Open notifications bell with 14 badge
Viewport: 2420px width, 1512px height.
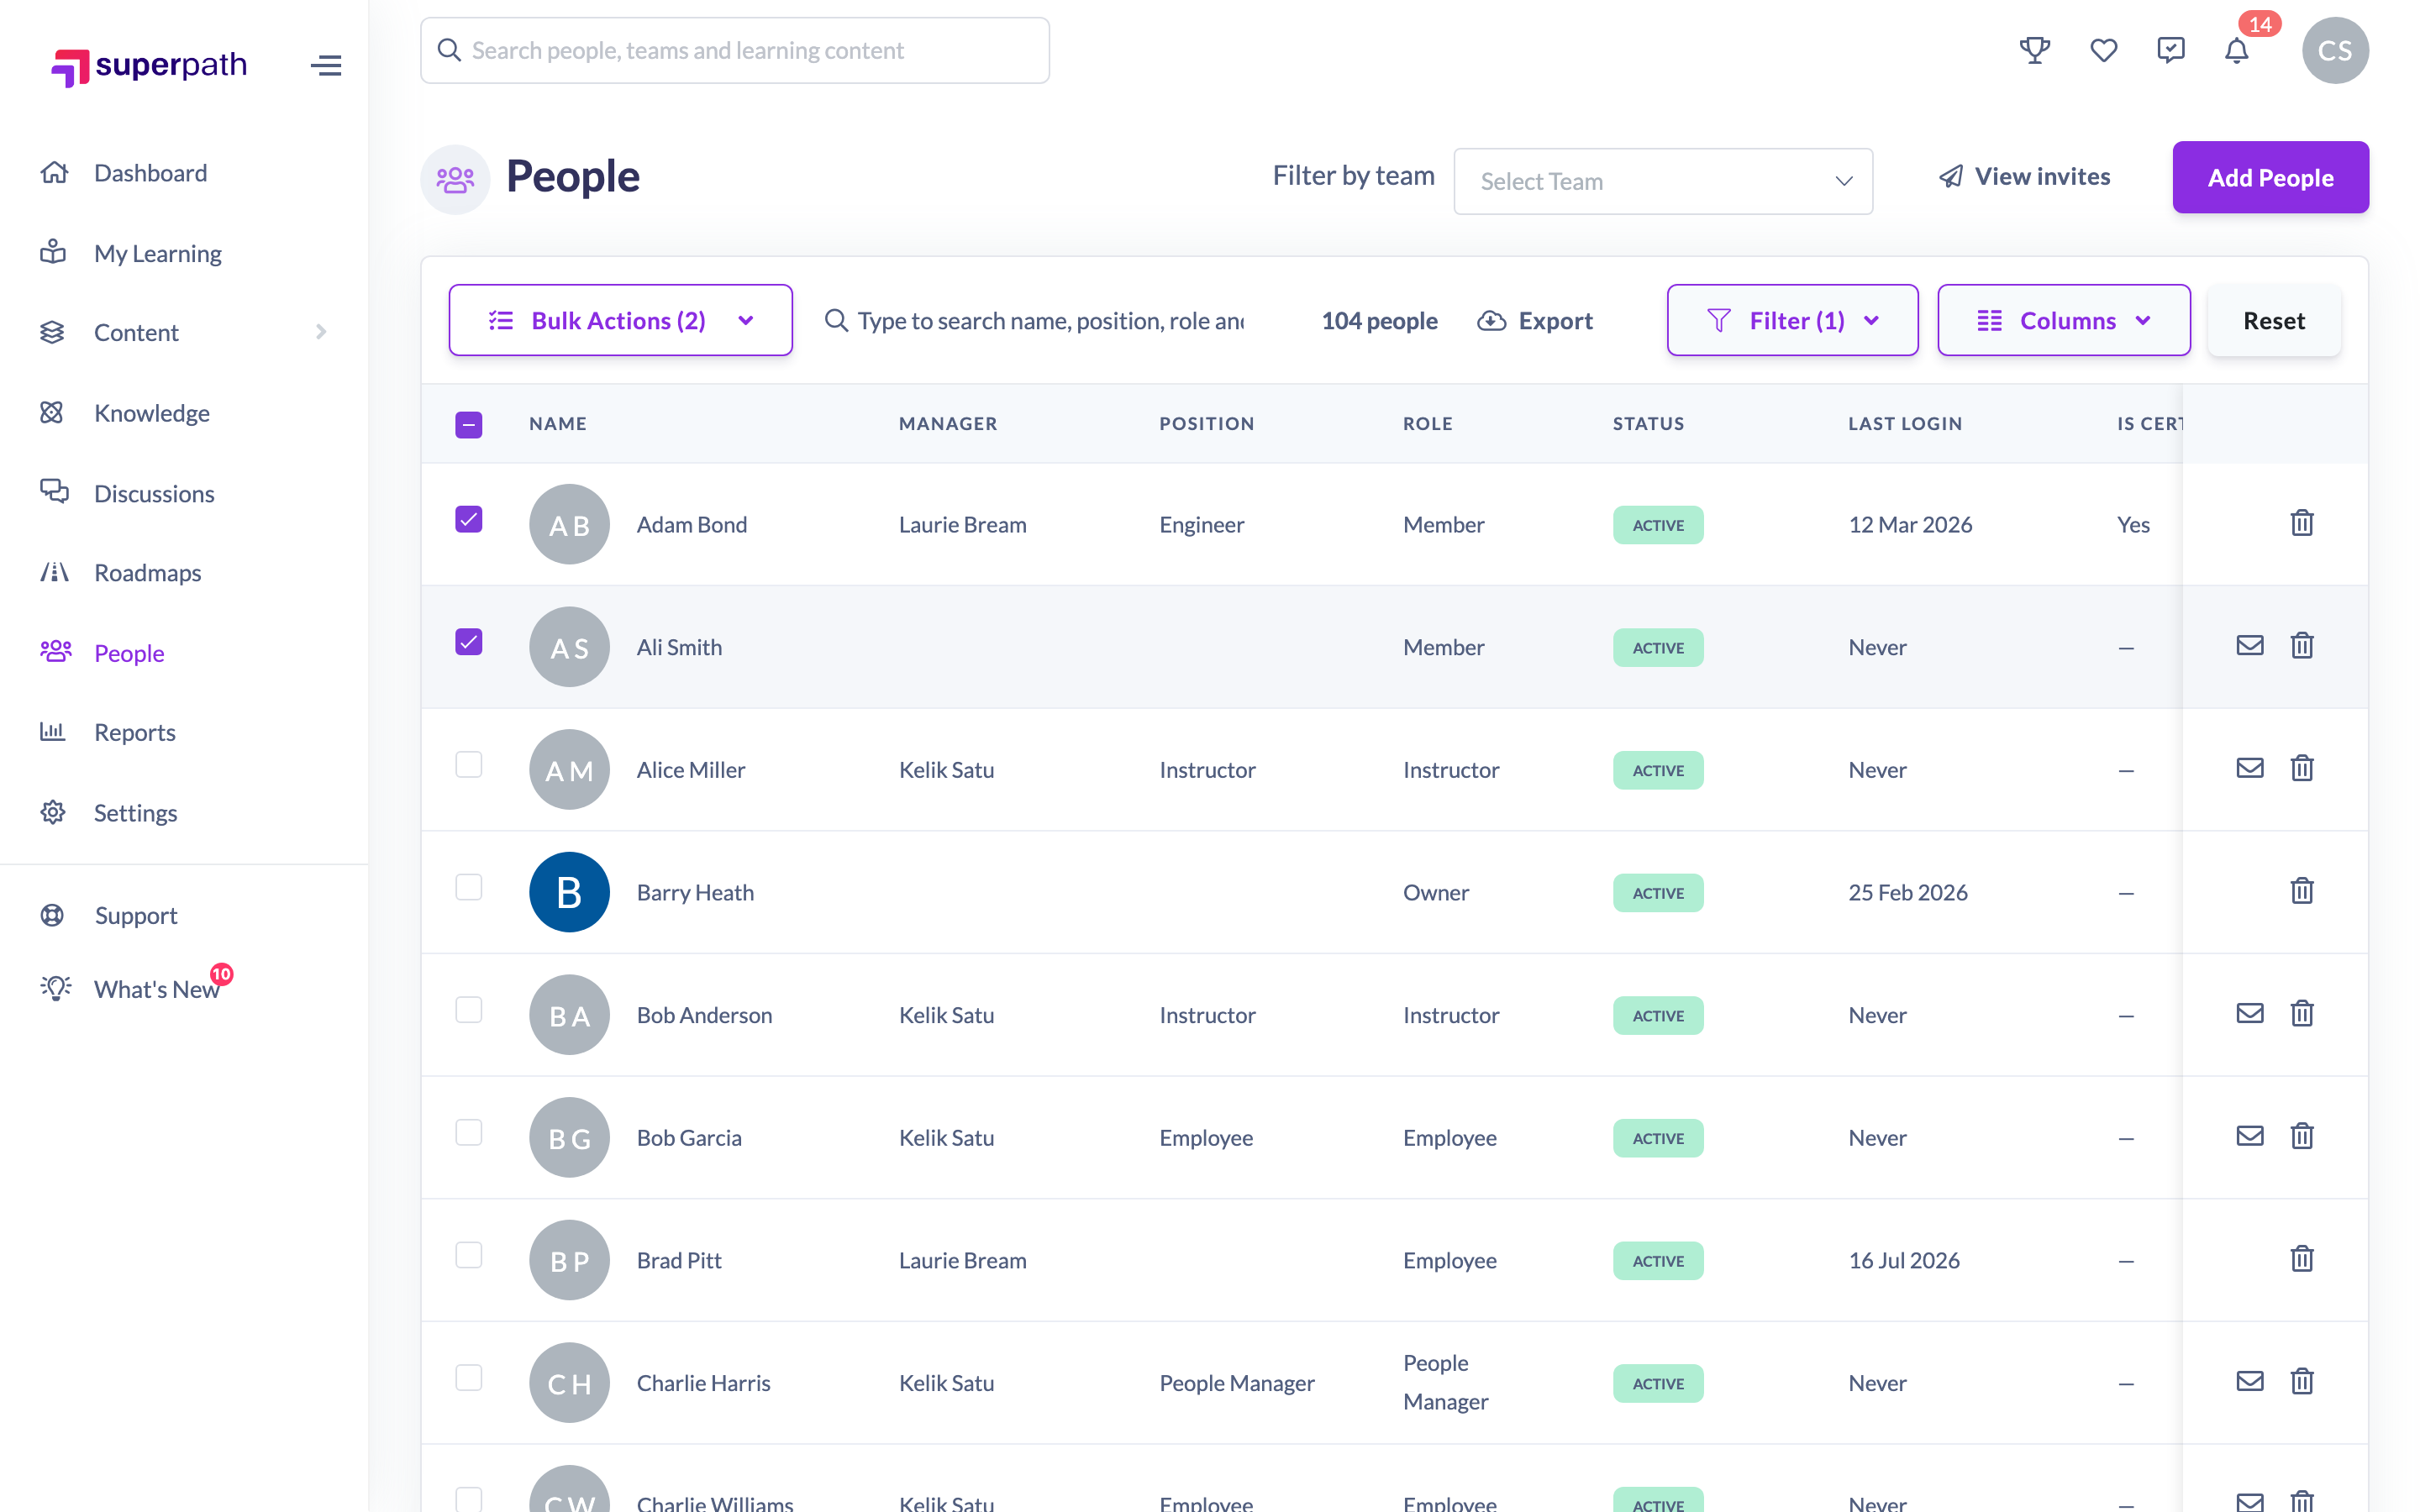pyautogui.click(x=2236, y=50)
